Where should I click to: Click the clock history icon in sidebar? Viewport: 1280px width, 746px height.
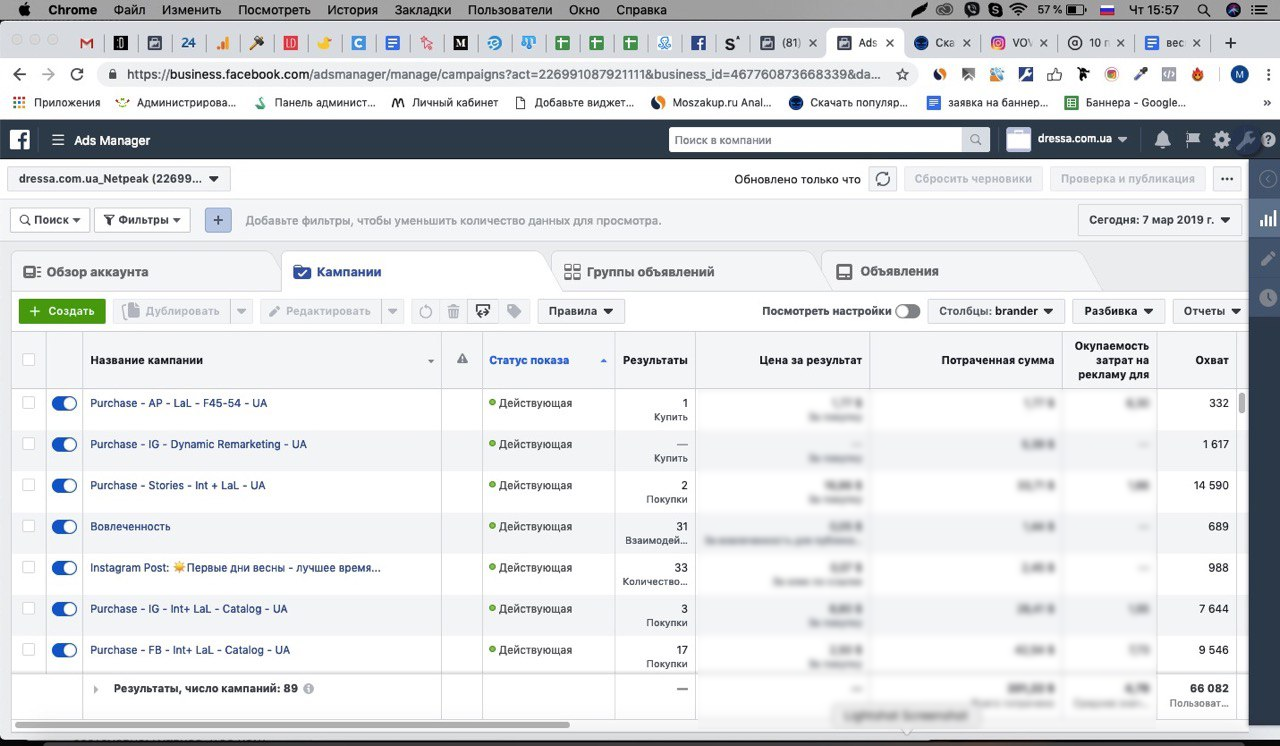pyautogui.click(x=1267, y=297)
